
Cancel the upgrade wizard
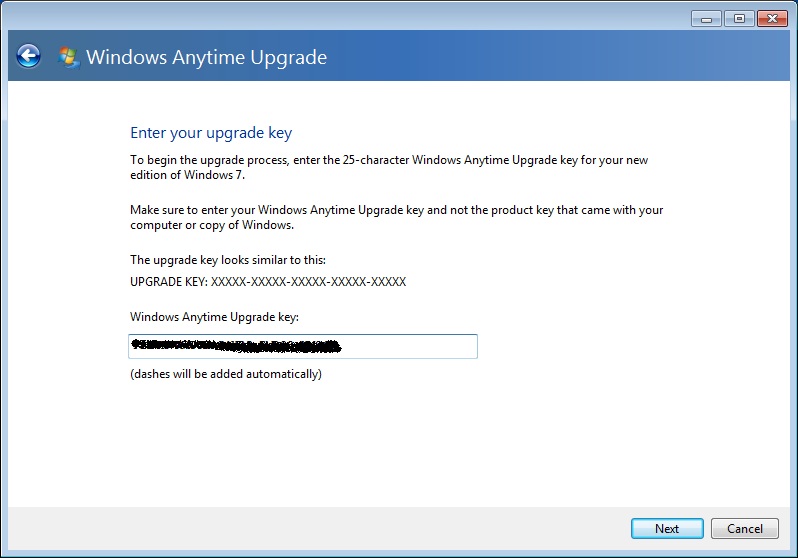tap(745, 528)
